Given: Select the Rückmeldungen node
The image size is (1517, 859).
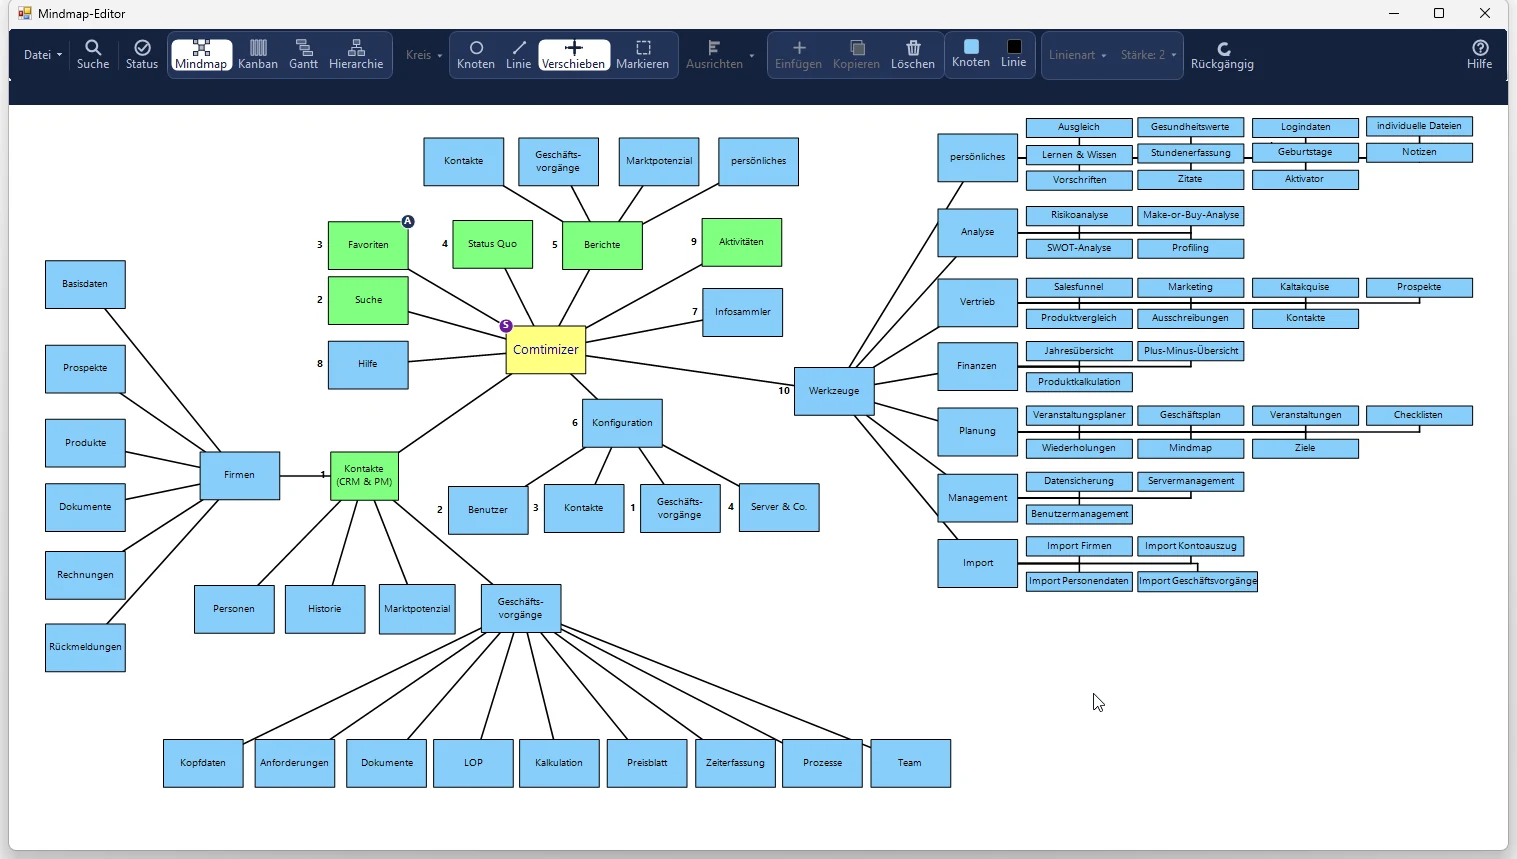Looking at the screenshot, I should click(x=85, y=647).
